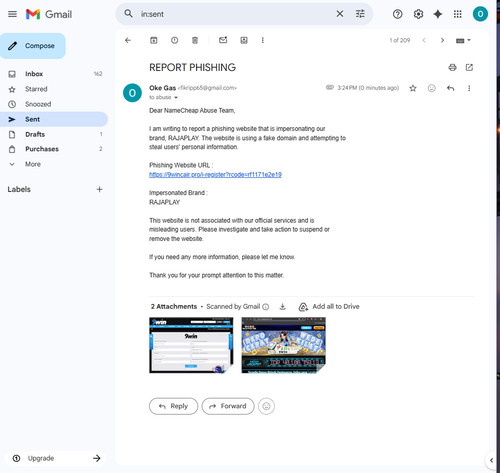Screen dimensions: 500x473
Task: Open the message More options menu
Action: [469, 88]
